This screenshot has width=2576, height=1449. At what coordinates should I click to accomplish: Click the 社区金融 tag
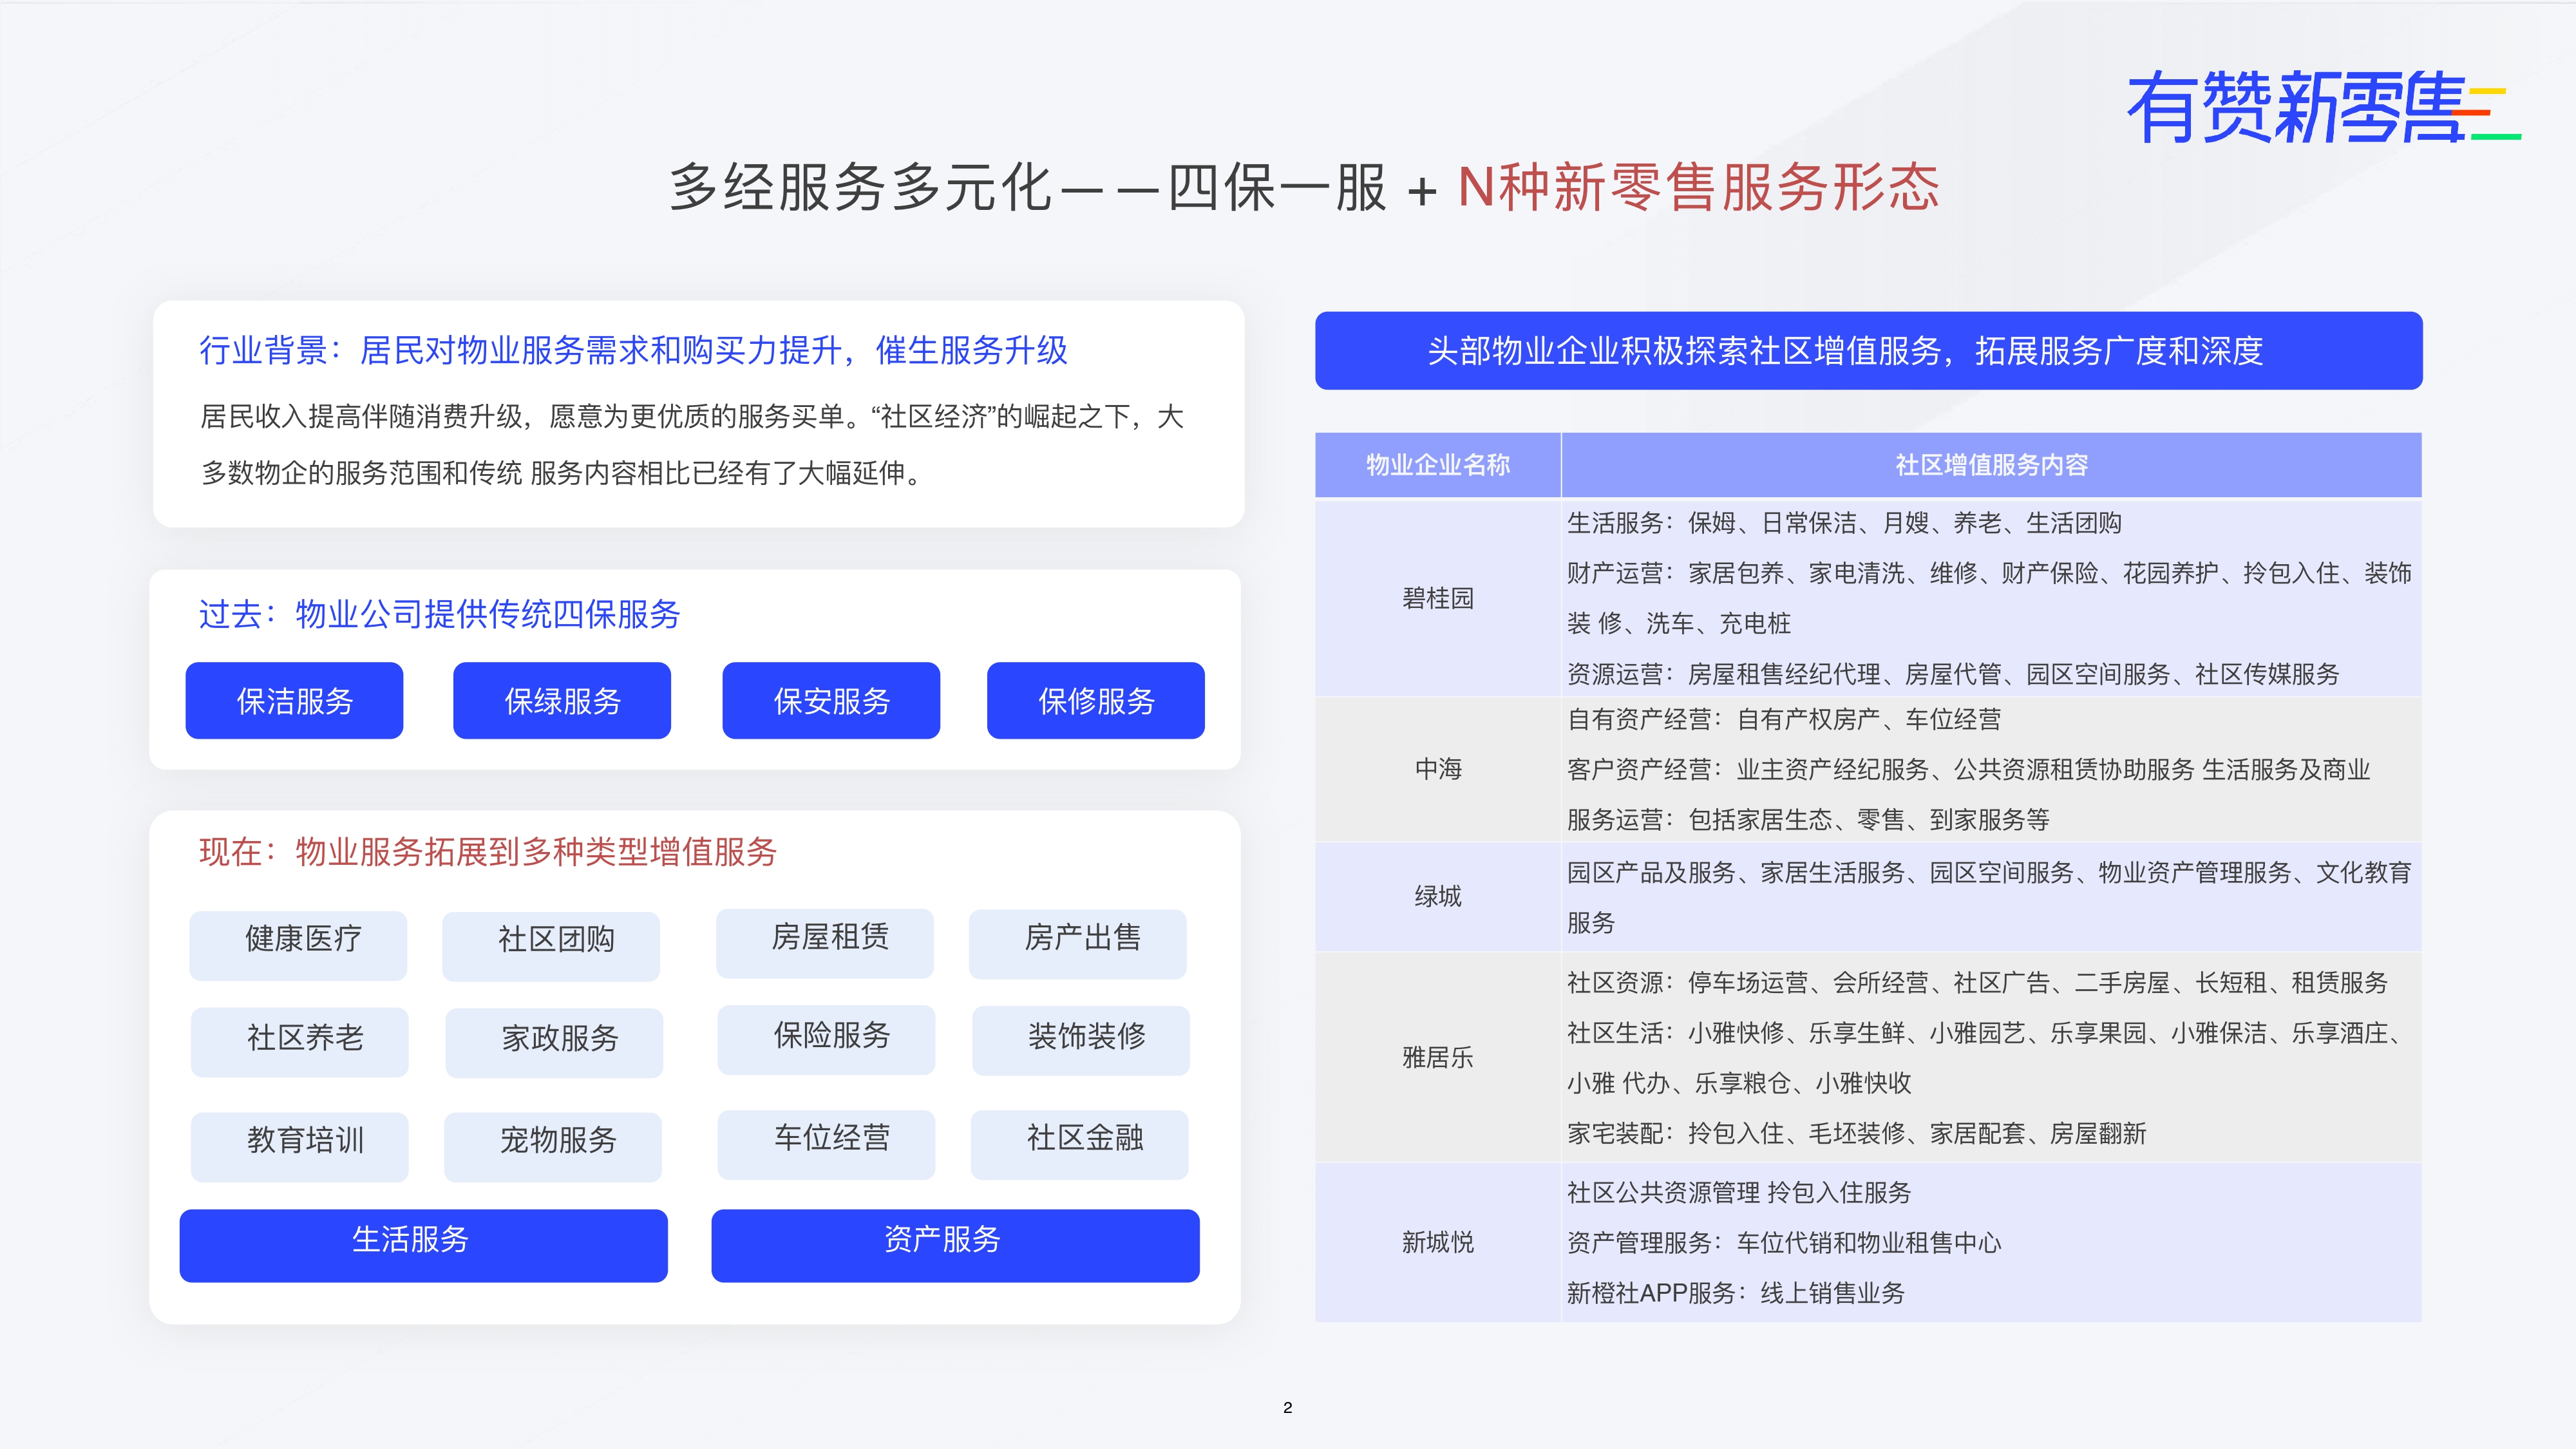click(x=1080, y=1144)
